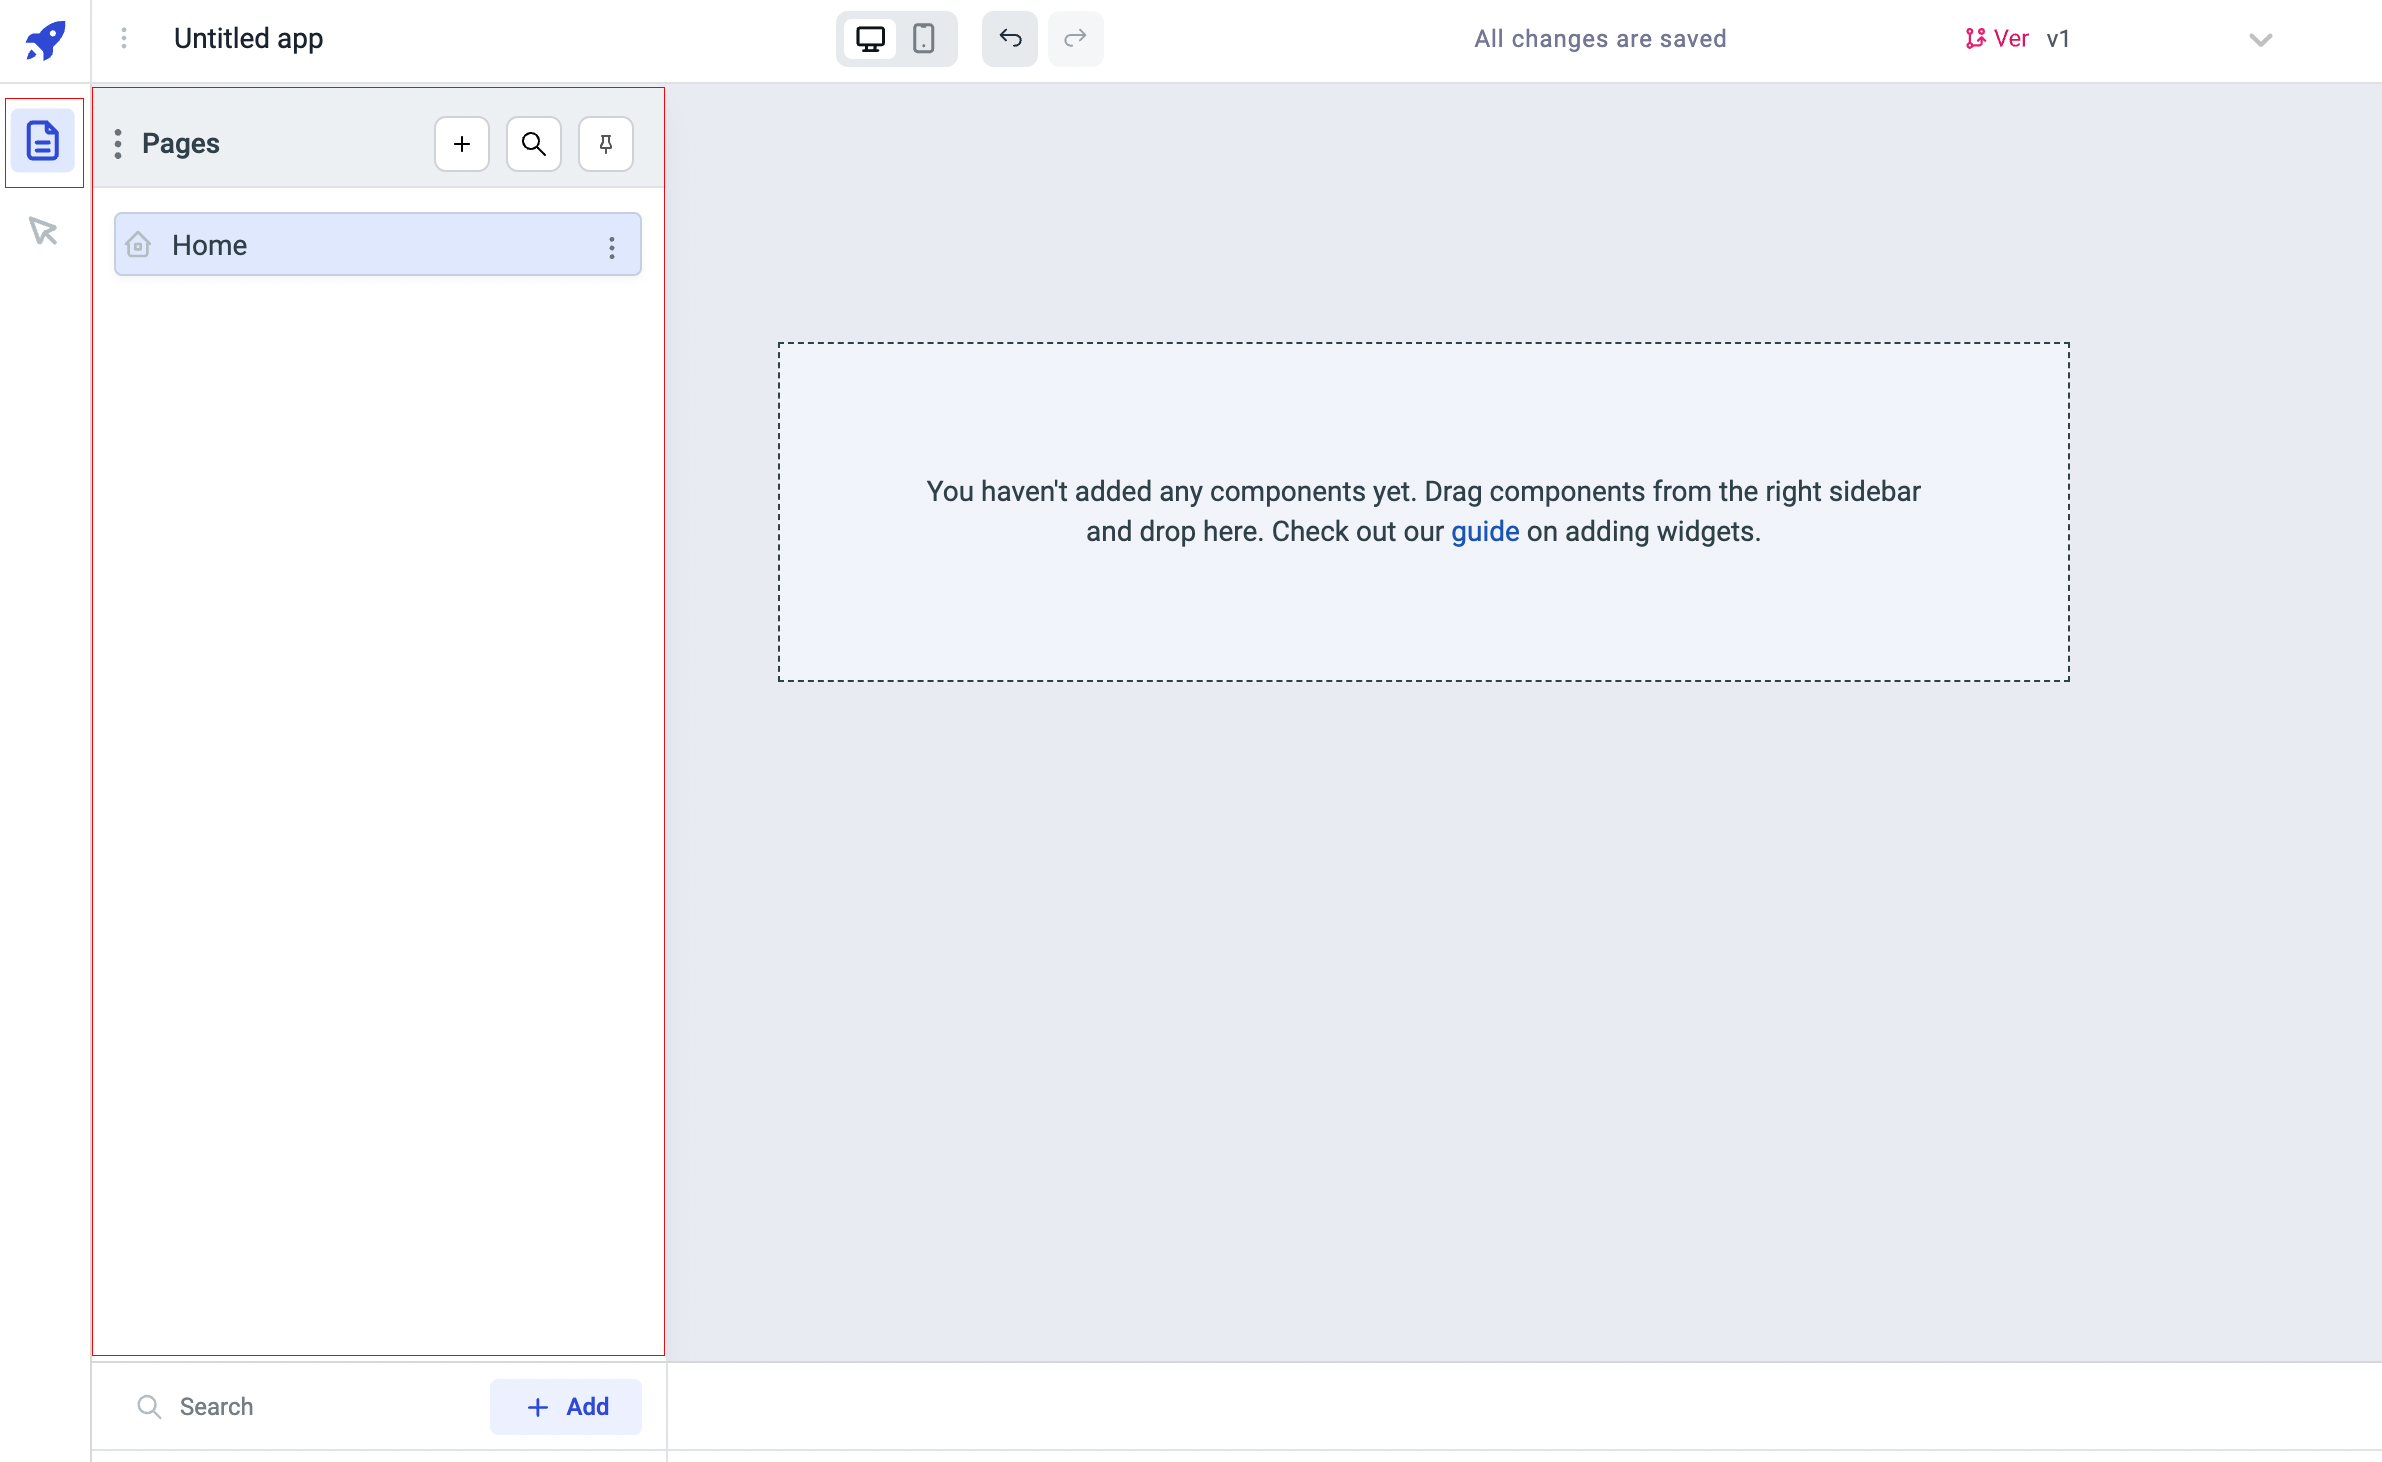This screenshot has height=1462, width=2382.
Task: Expand the version v1 dropdown chevron
Action: 2260,40
